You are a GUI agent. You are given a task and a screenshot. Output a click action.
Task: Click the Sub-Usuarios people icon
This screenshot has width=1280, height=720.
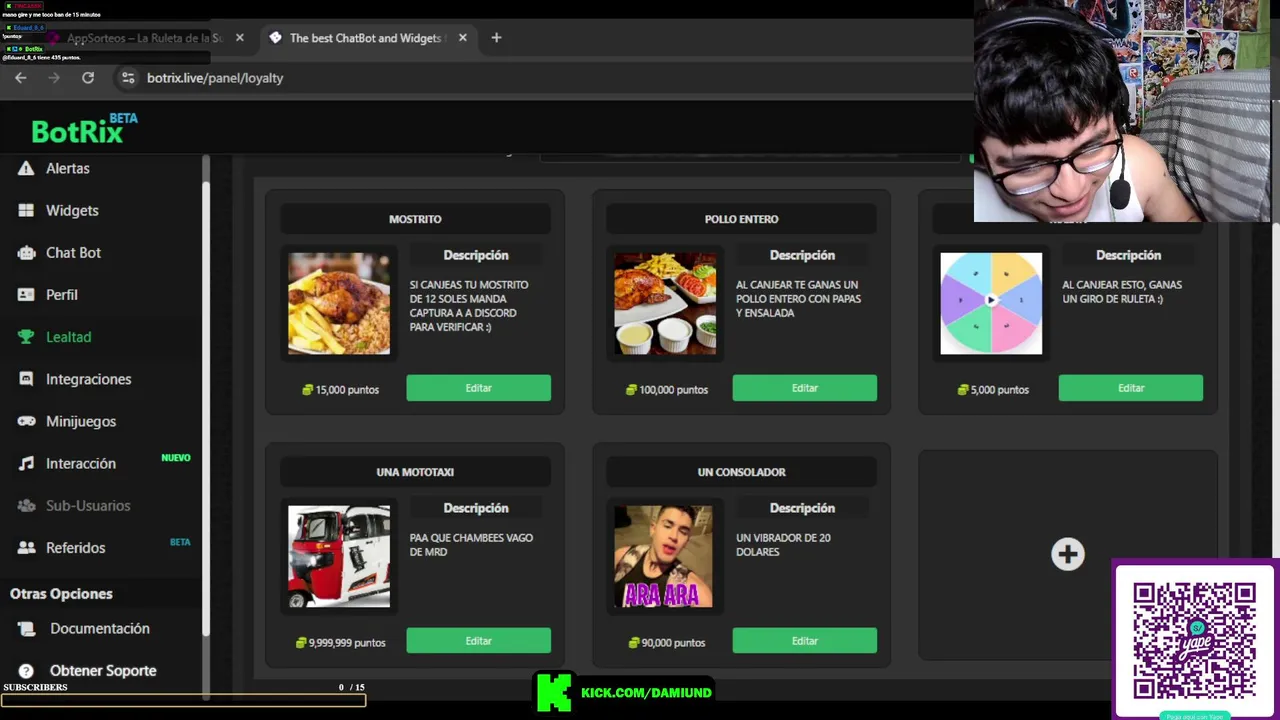[26, 505]
